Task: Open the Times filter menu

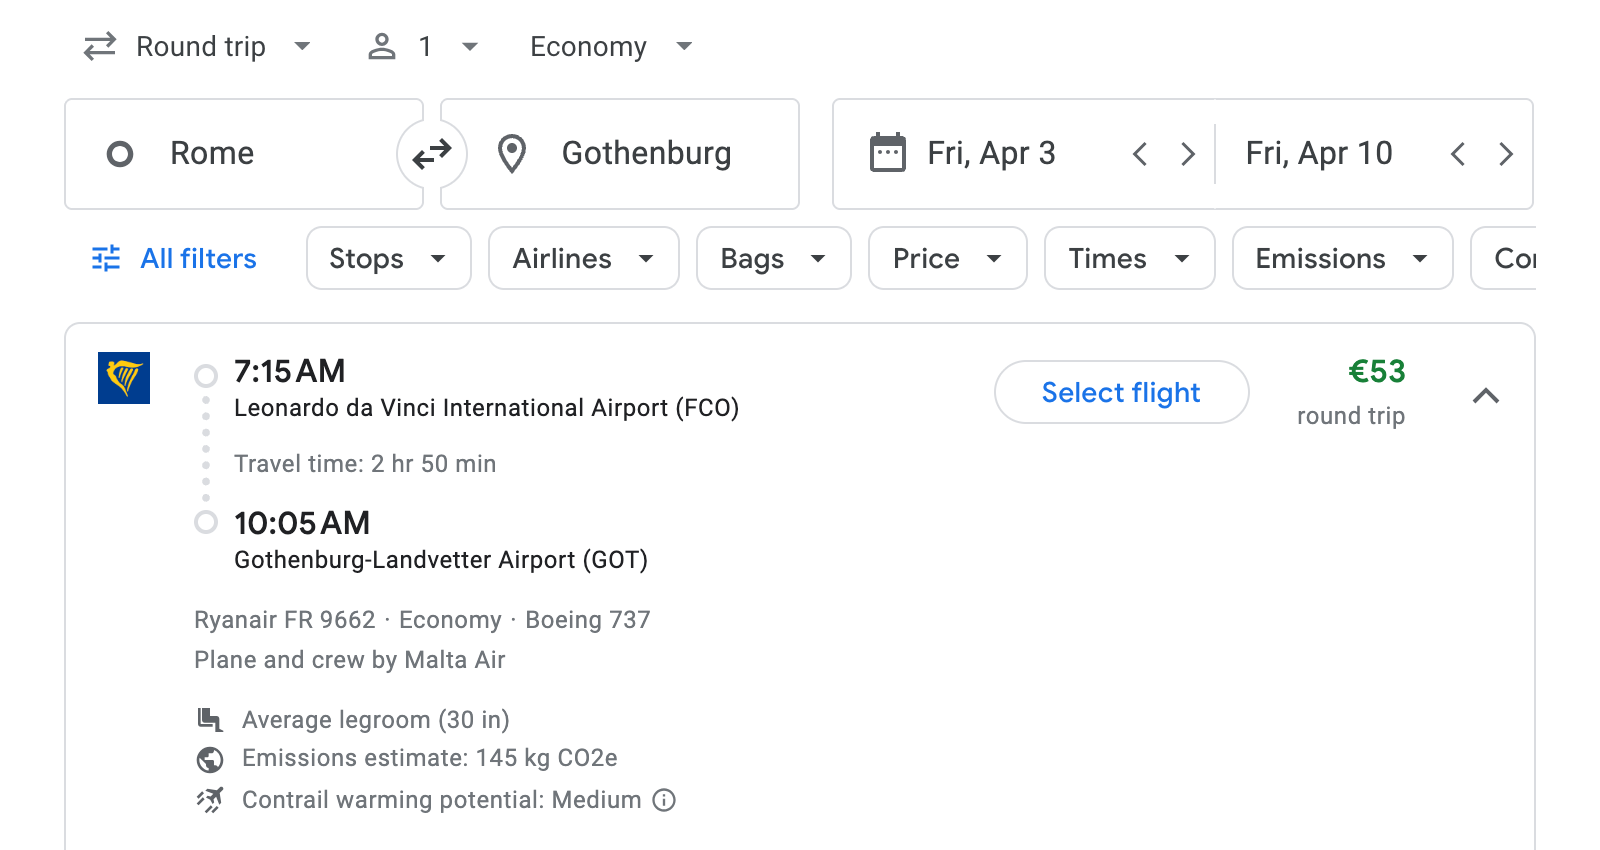Action: click(1129, 258)
